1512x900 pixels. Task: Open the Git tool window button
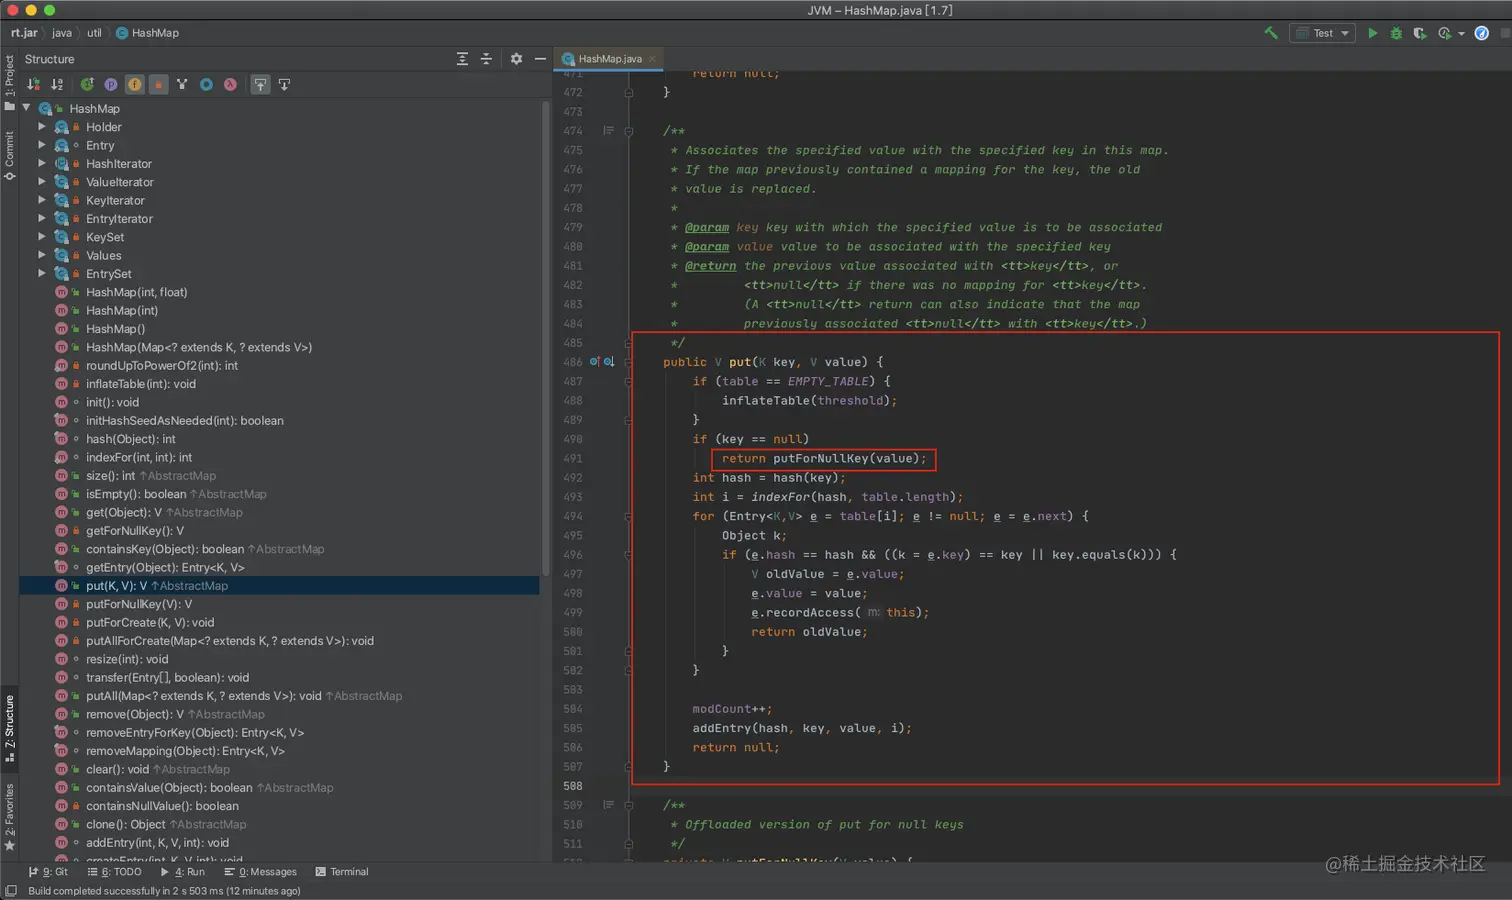(x=48, y=872)
